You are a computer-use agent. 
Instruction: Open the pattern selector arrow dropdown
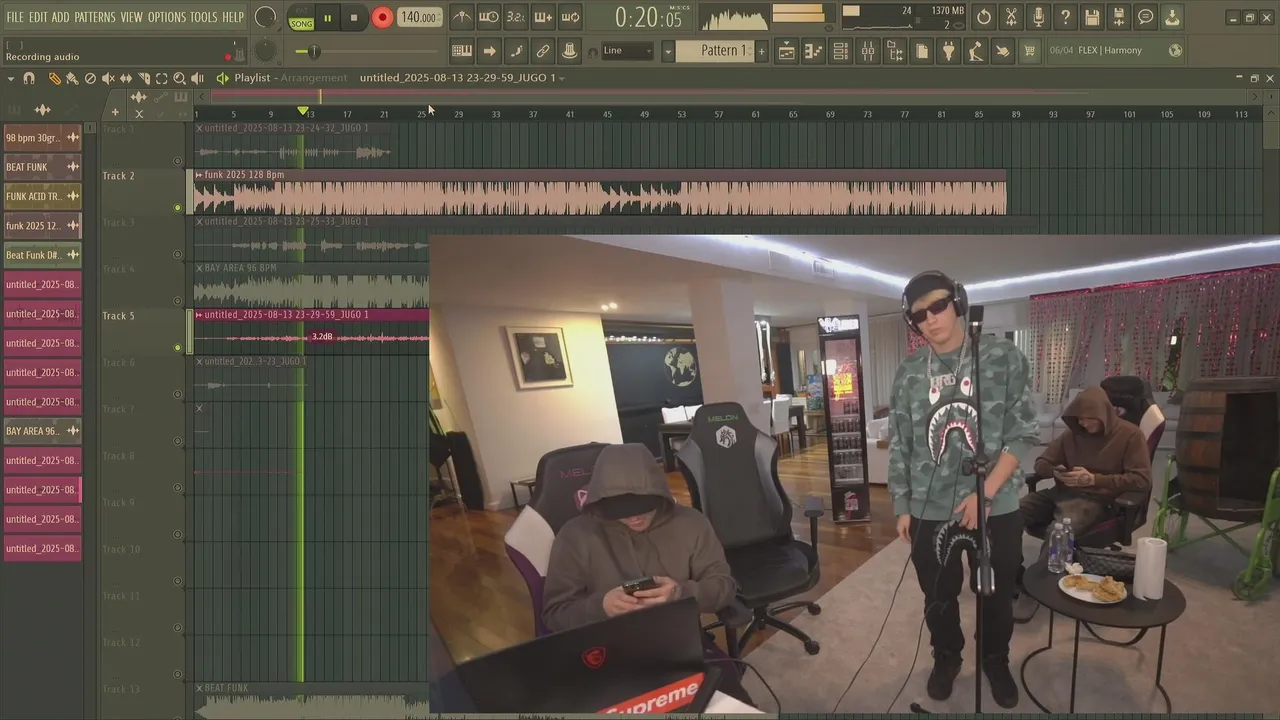coord(668,51)
